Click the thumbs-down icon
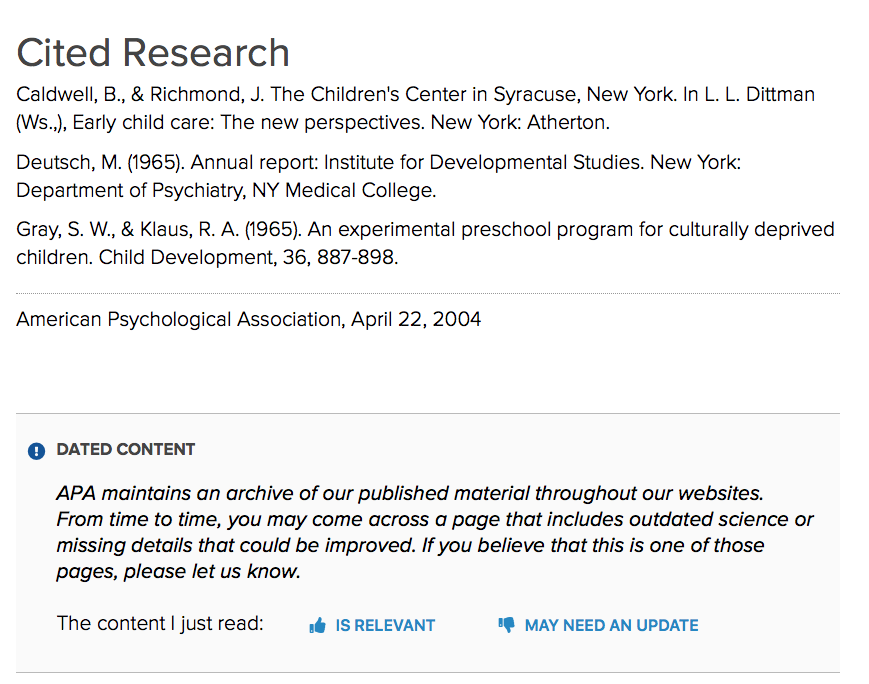This screenshot has width=869, height=684. pos(506,625)
